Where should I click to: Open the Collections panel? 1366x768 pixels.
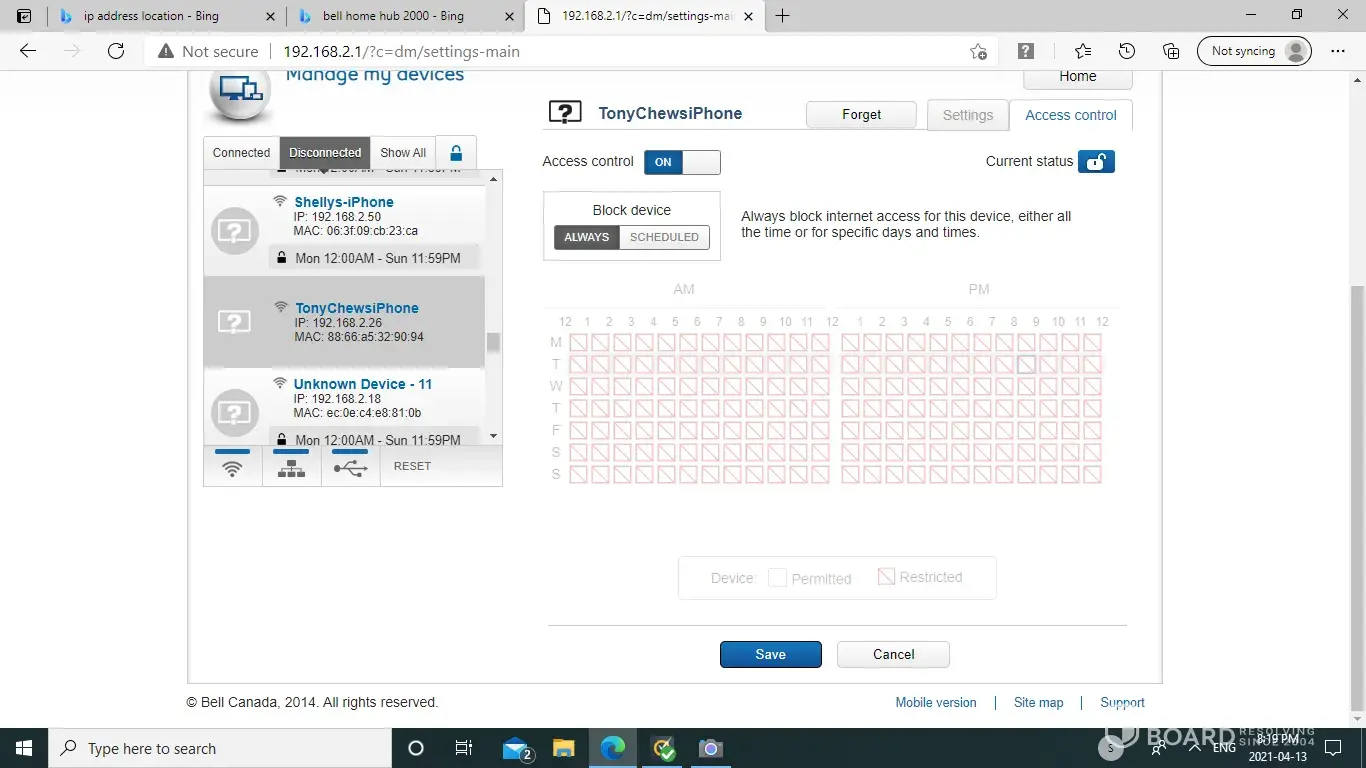1171,52
